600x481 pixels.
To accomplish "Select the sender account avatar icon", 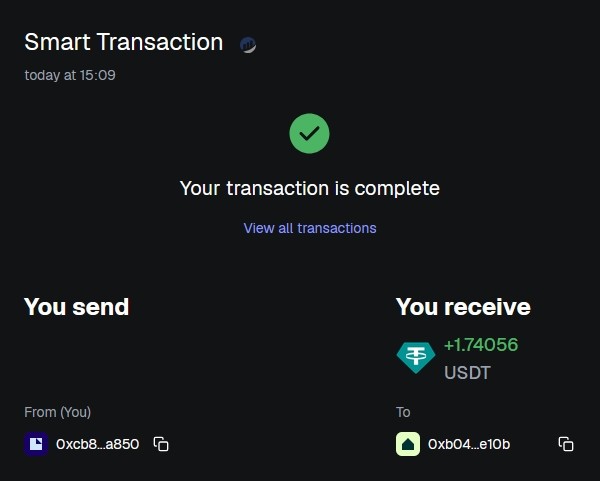I will point(36,444).
